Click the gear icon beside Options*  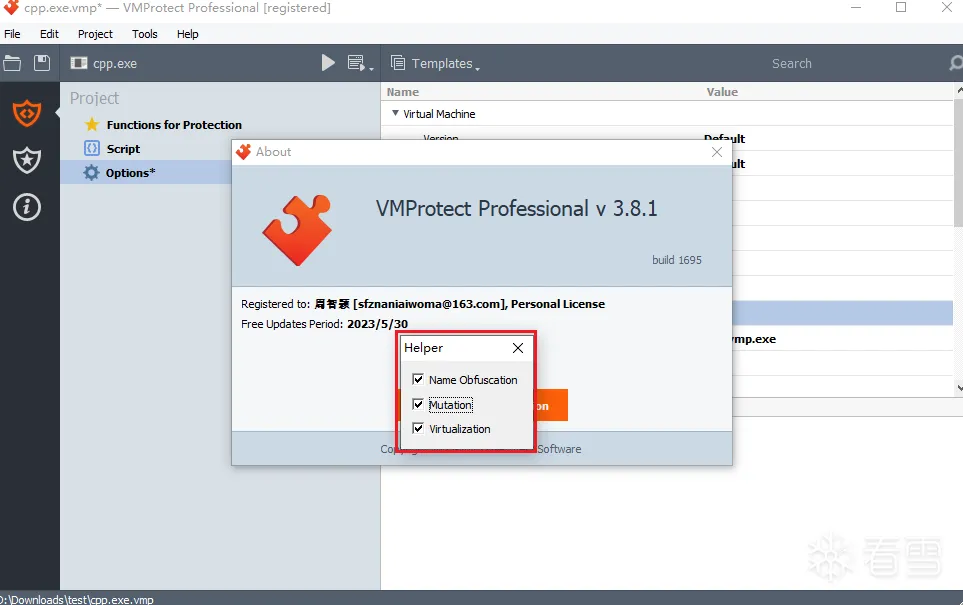pos(92,173)
